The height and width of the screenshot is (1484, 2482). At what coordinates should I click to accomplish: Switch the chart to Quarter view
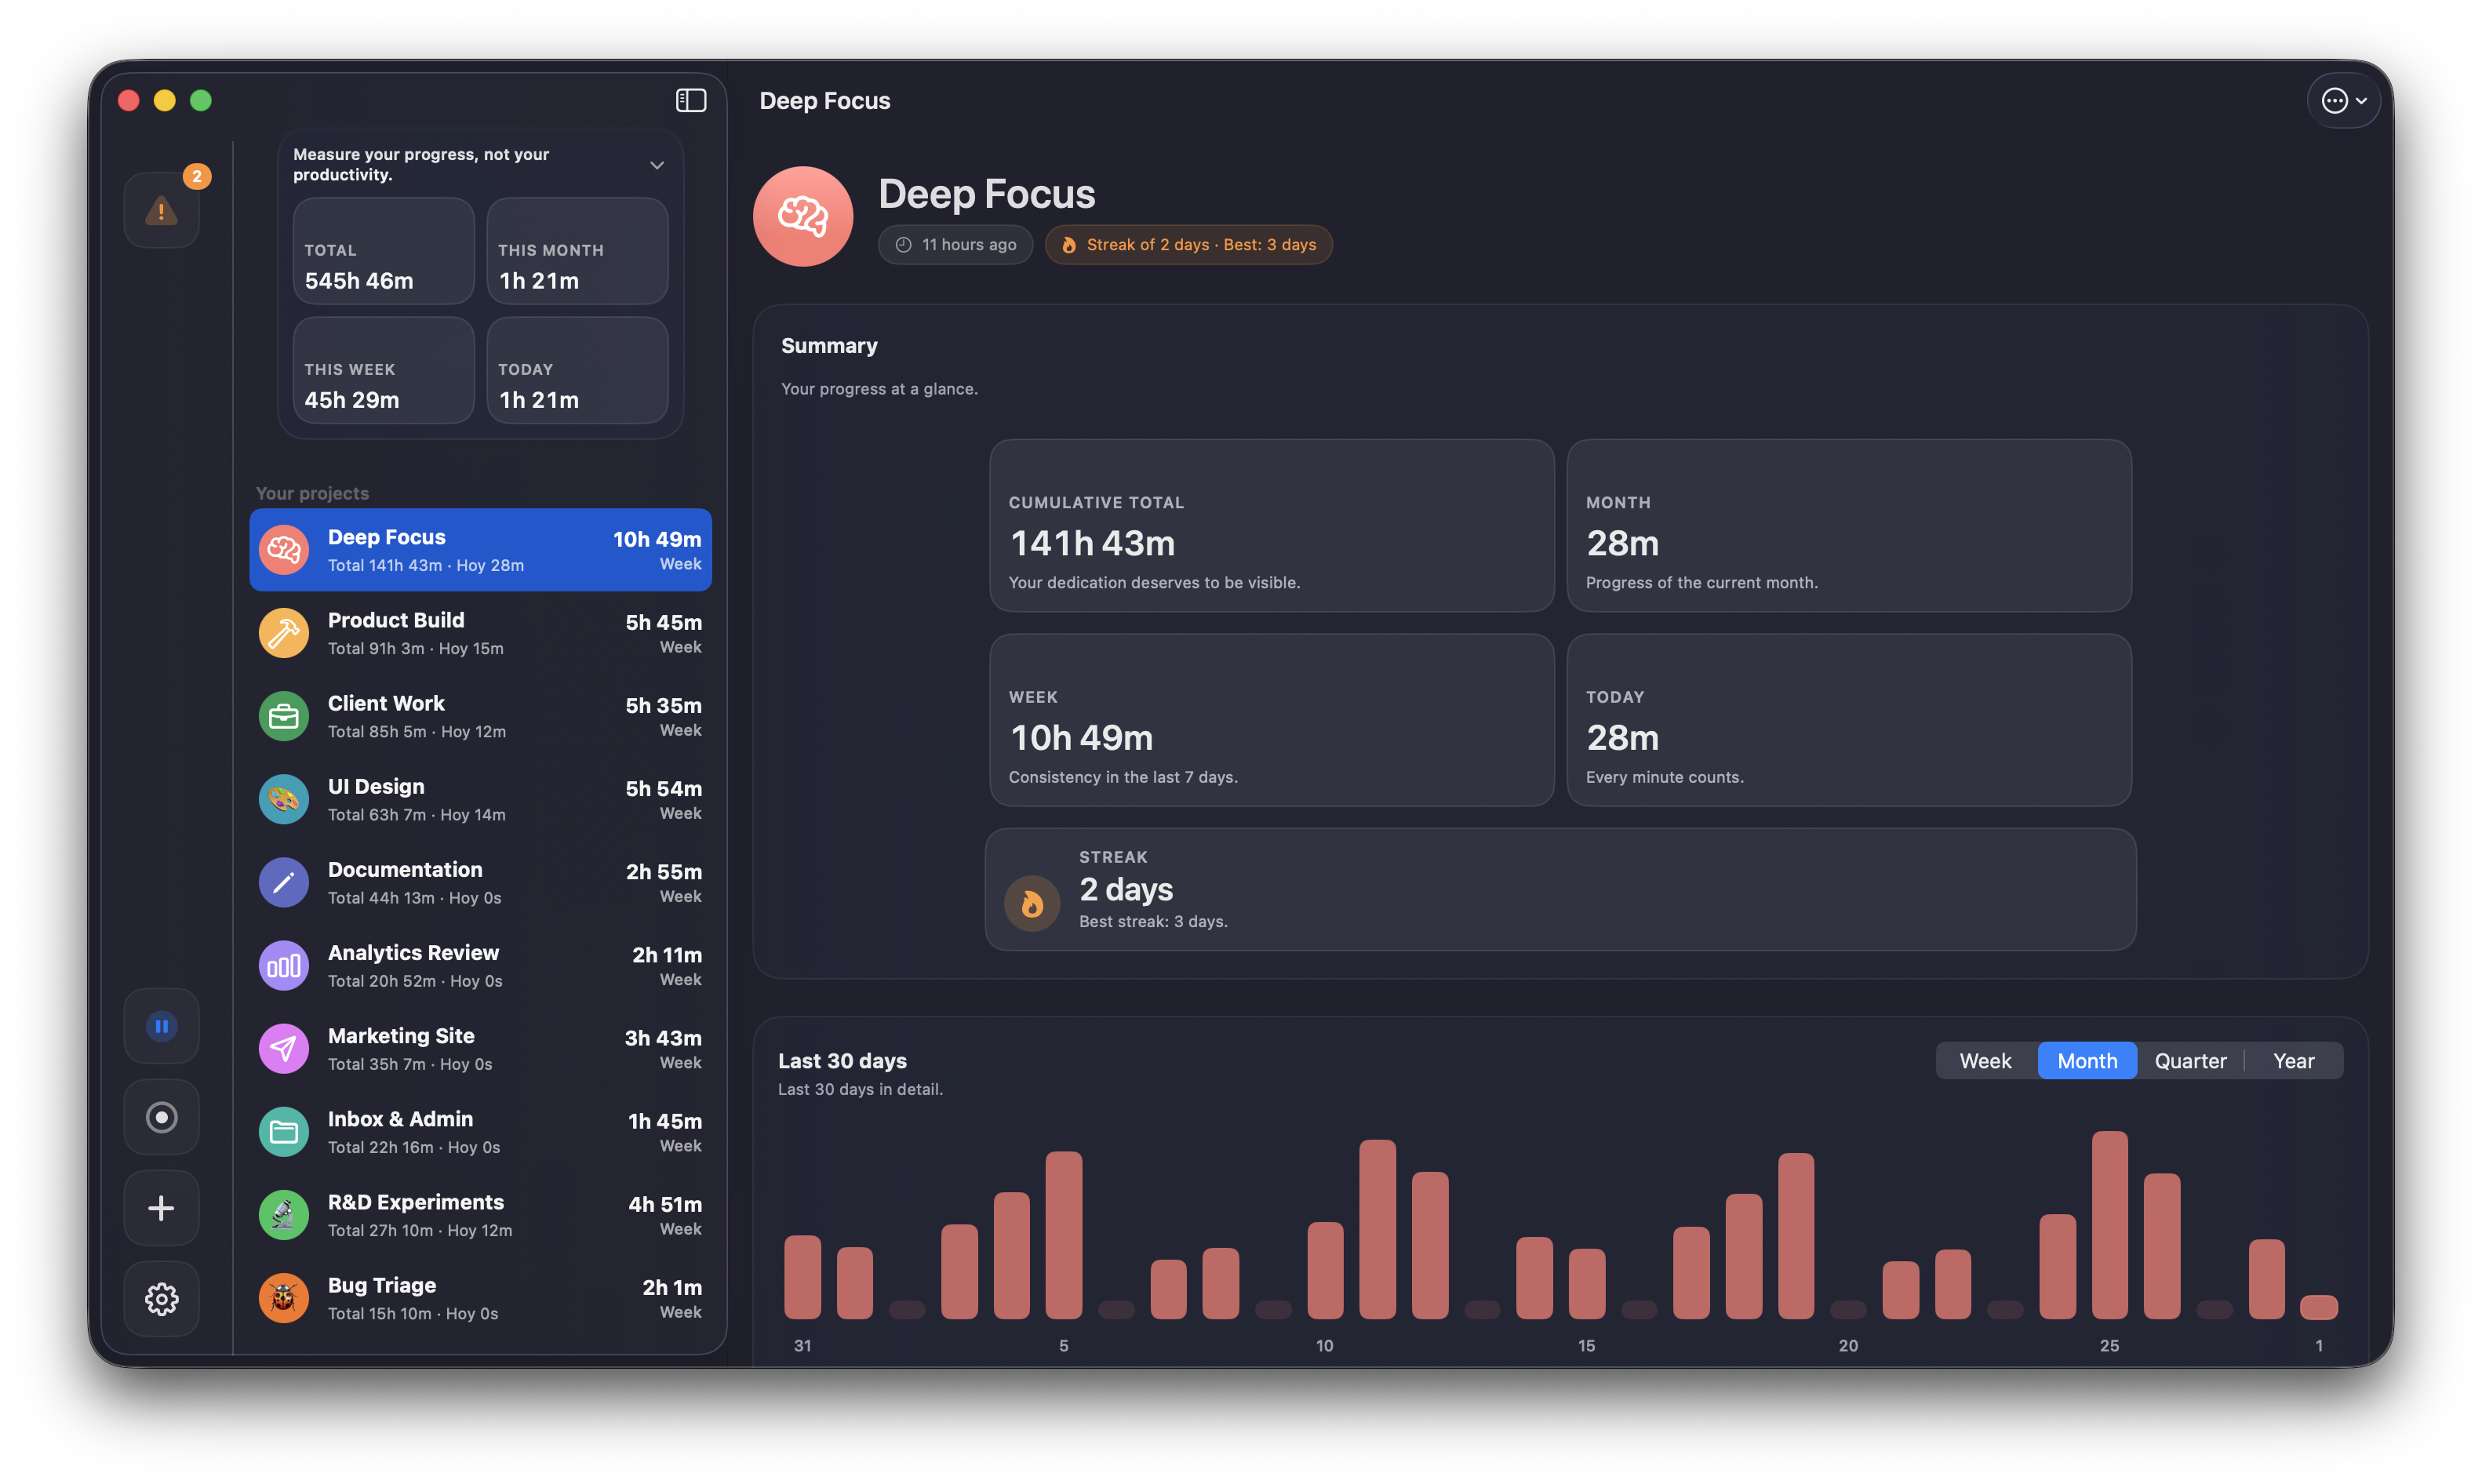tap(2190, 1060)
